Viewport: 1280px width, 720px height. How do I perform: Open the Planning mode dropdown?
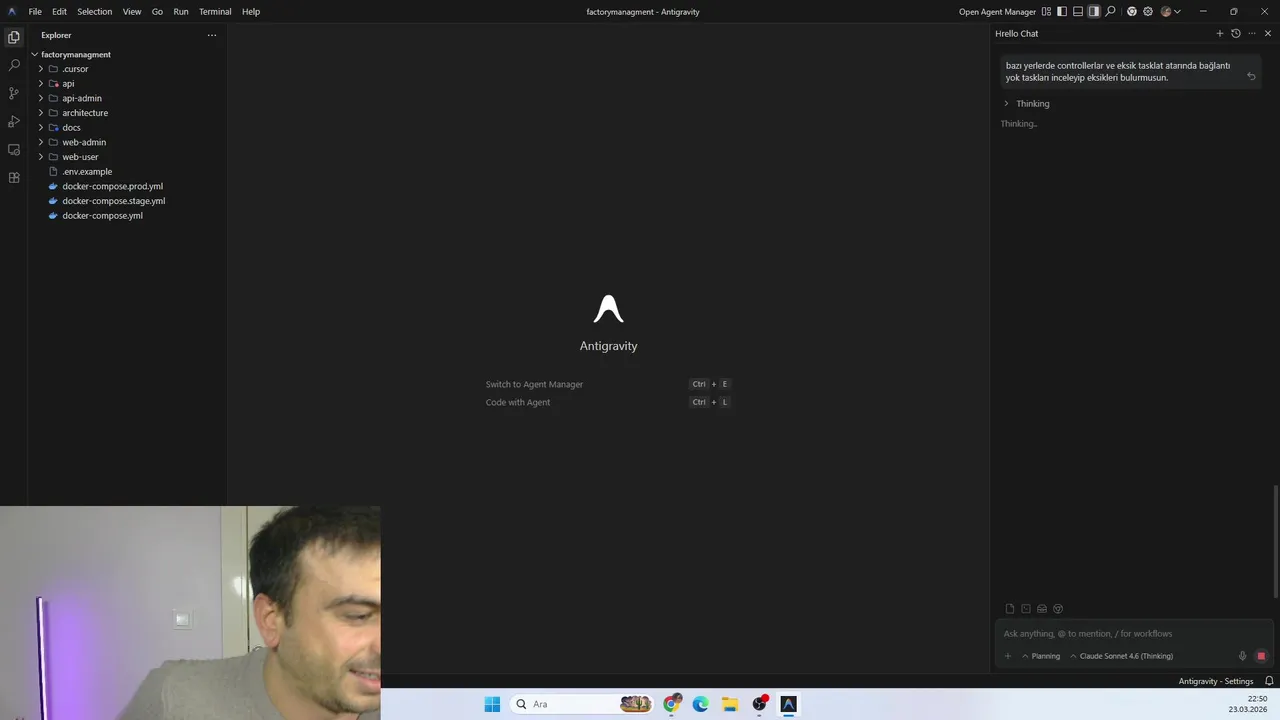point(1040,656)
